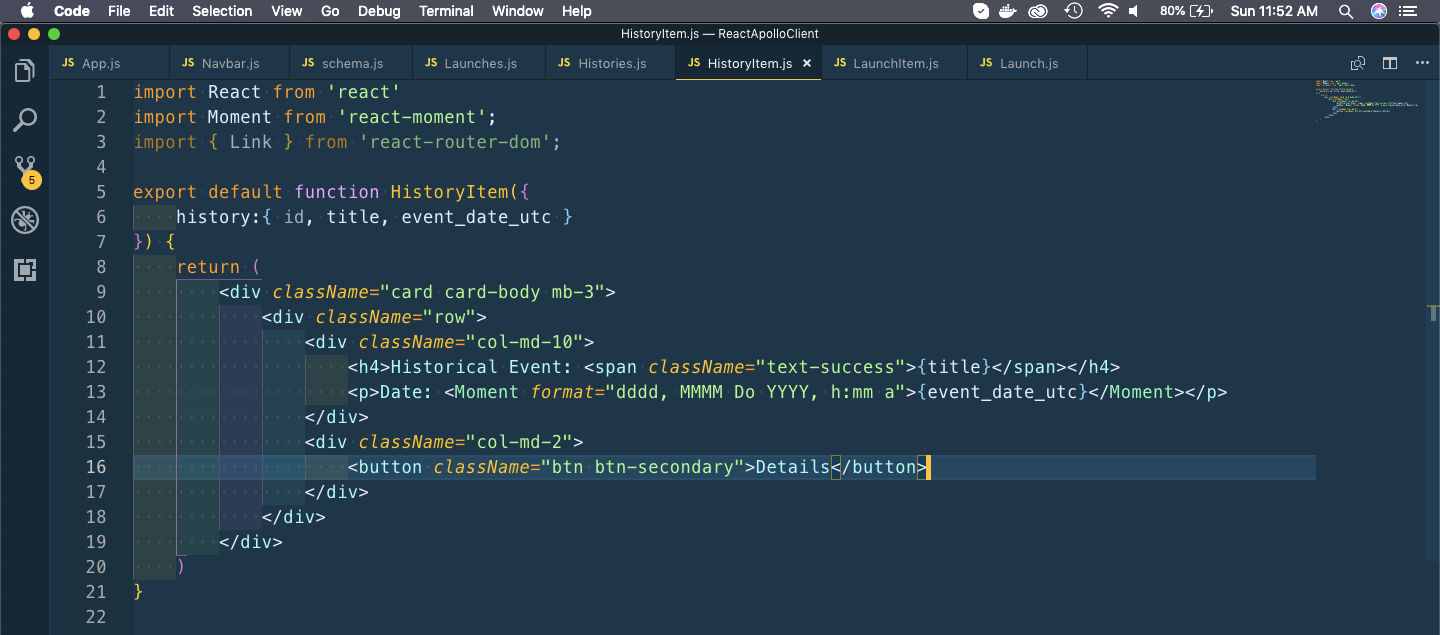This screenshot has width=1440, height=635.
Task: Open the Siri icon in menu bar
Action: click(1379, 11)
